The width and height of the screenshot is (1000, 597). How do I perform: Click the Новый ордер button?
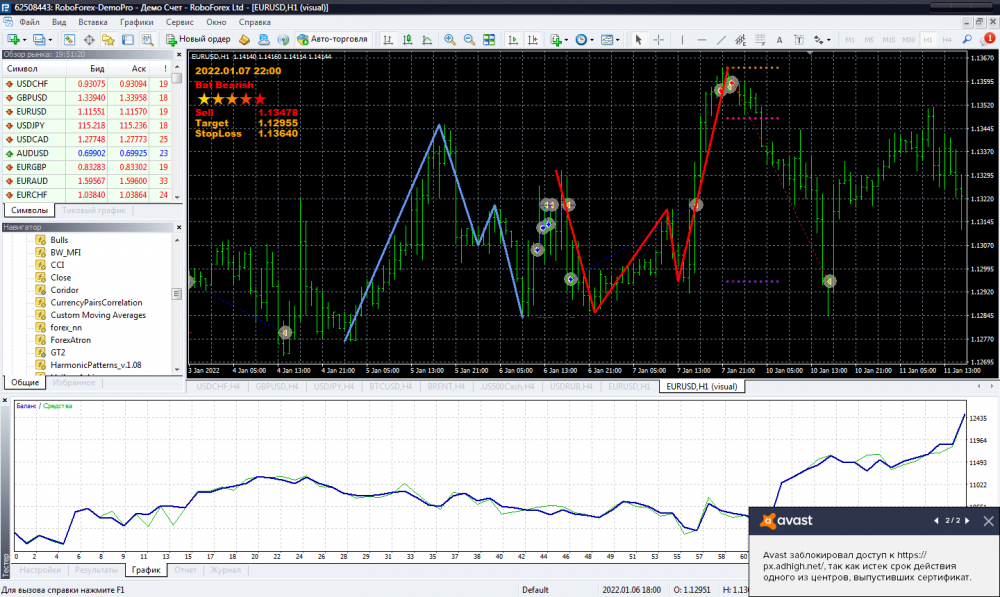coord(199,40)
